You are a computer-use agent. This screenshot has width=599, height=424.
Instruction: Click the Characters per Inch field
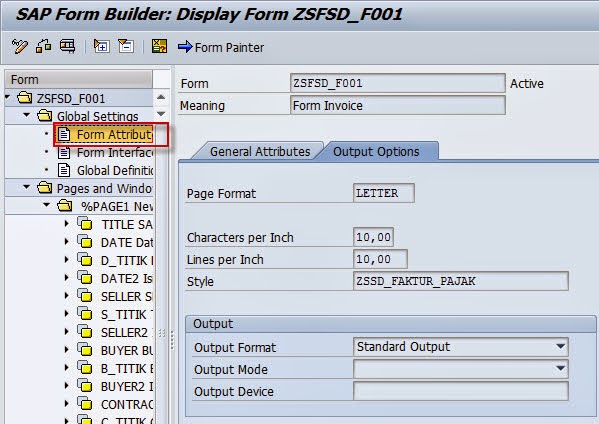pos(374,237)
